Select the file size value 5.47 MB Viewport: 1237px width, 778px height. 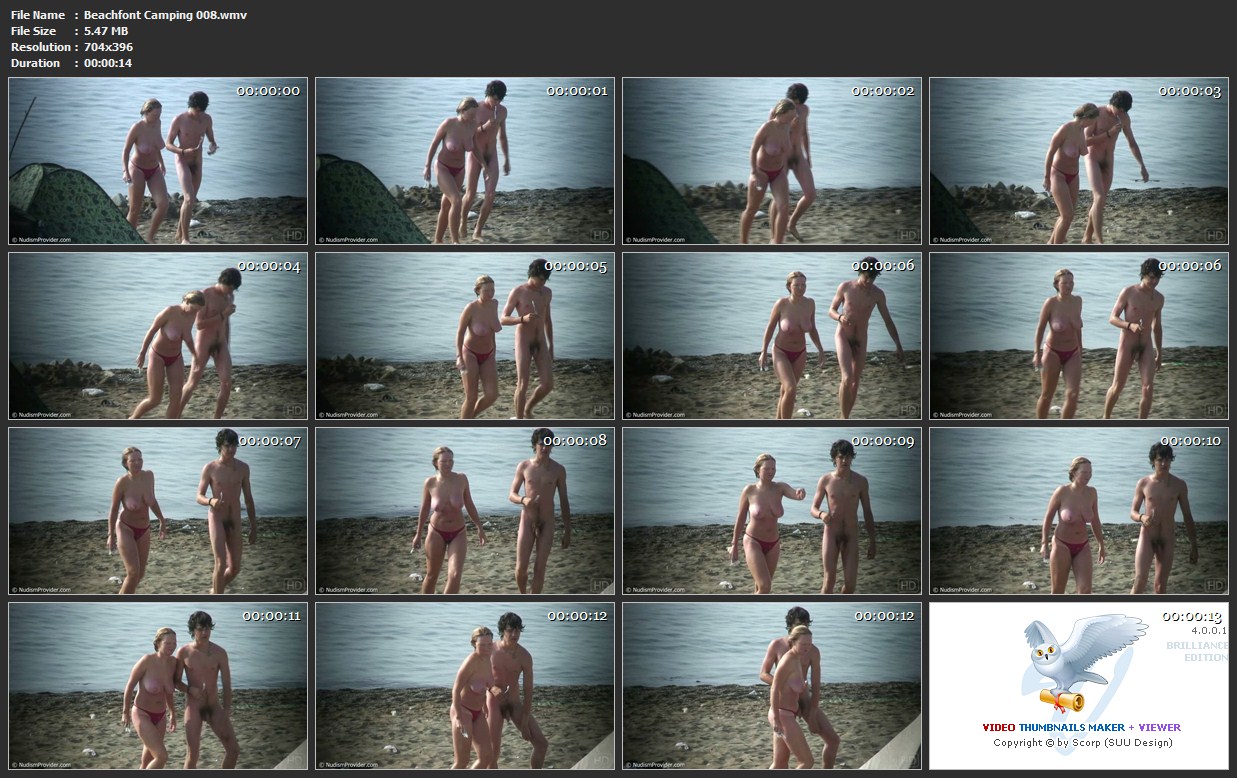(x=106, y=31)
